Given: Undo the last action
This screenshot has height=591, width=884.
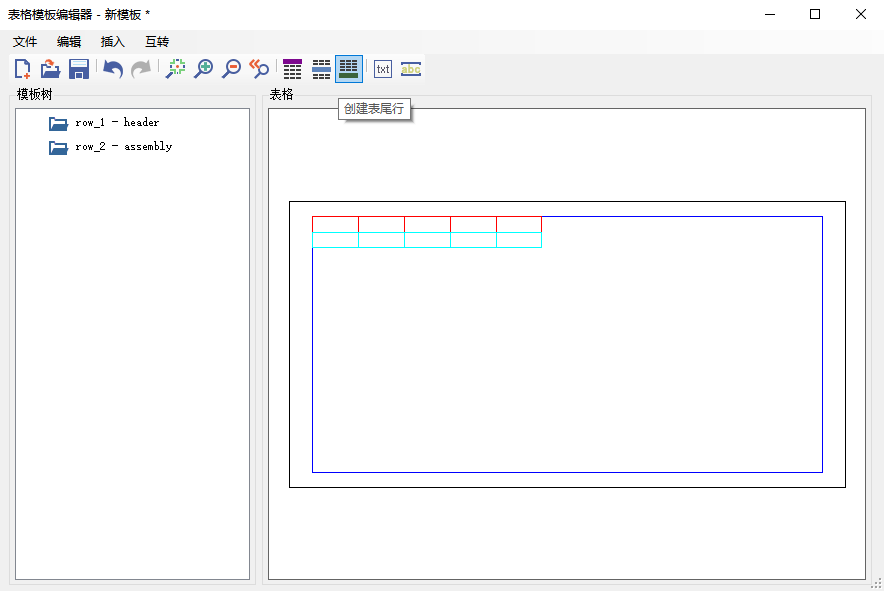Looking at the screenshot, I should (113, 69).
